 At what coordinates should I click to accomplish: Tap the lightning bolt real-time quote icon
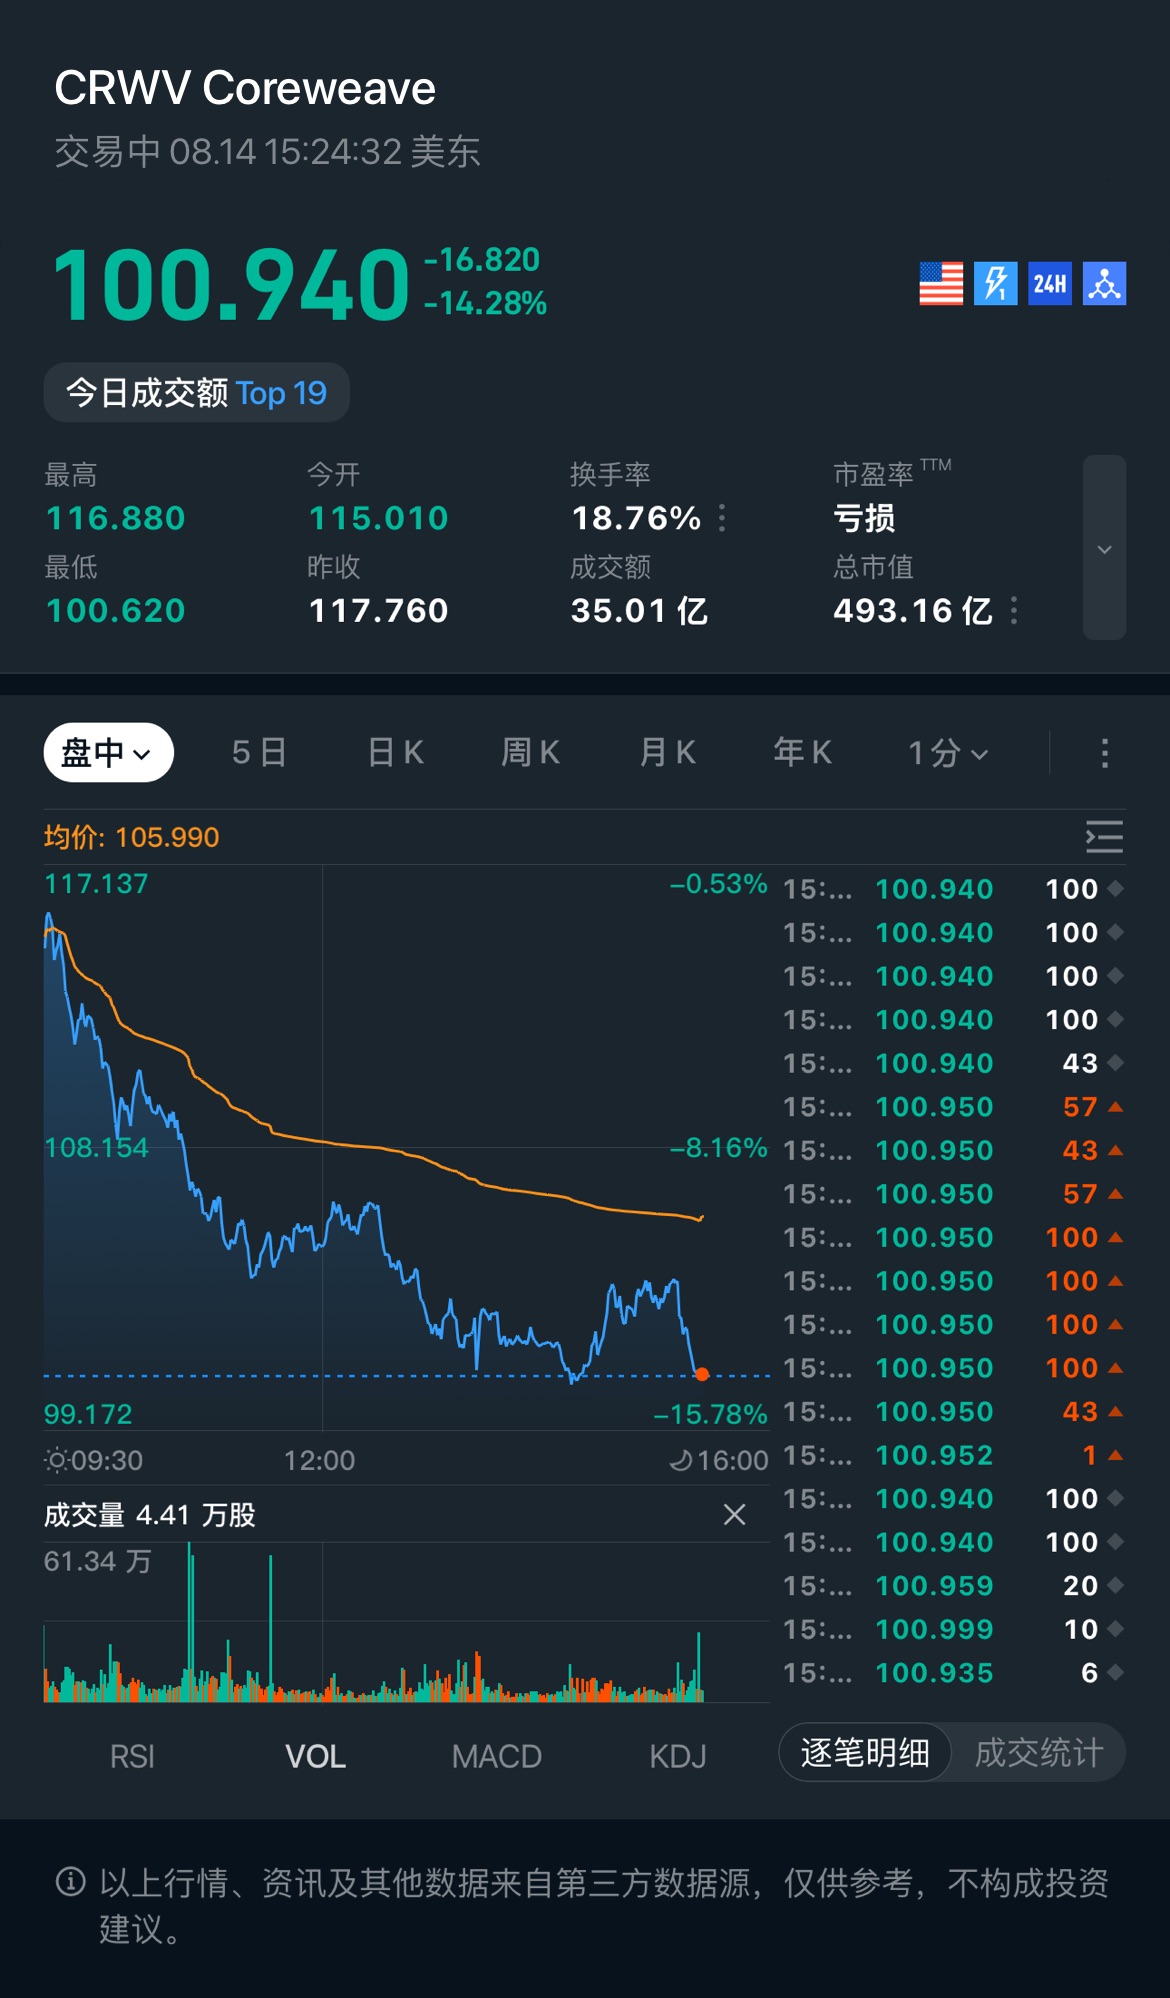click(x=995, y=284)
